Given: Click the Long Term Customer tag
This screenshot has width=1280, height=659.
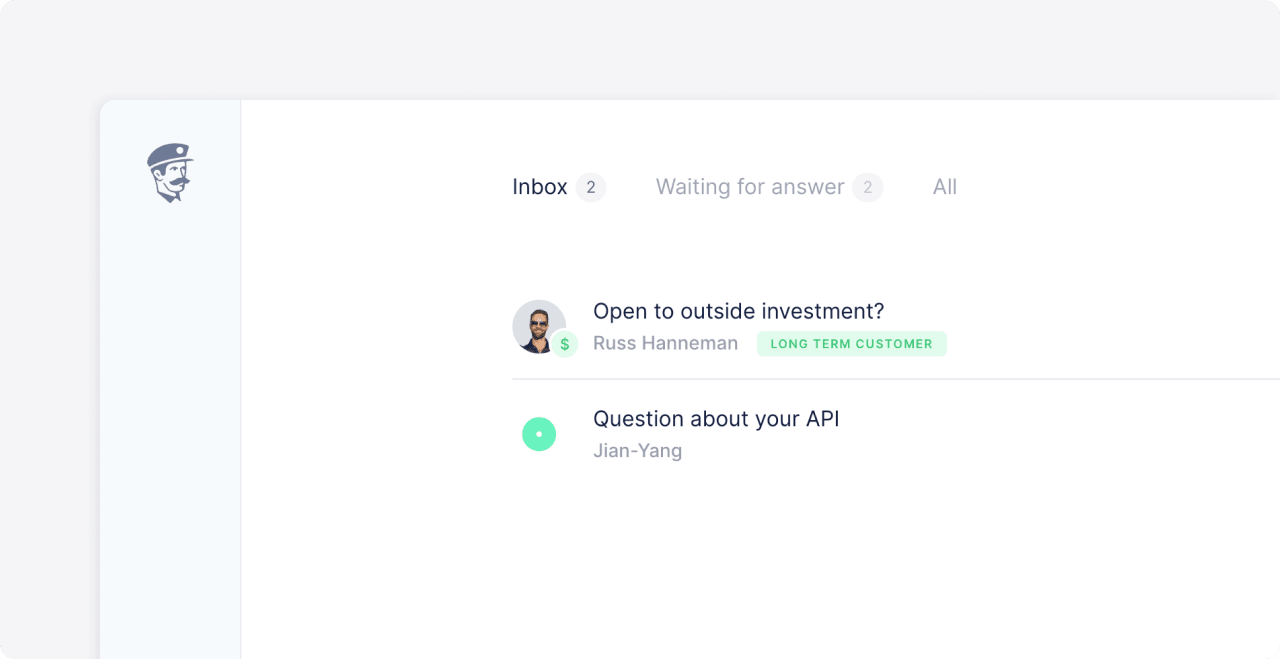Looking at the screenshot, I should coord(851,344).
